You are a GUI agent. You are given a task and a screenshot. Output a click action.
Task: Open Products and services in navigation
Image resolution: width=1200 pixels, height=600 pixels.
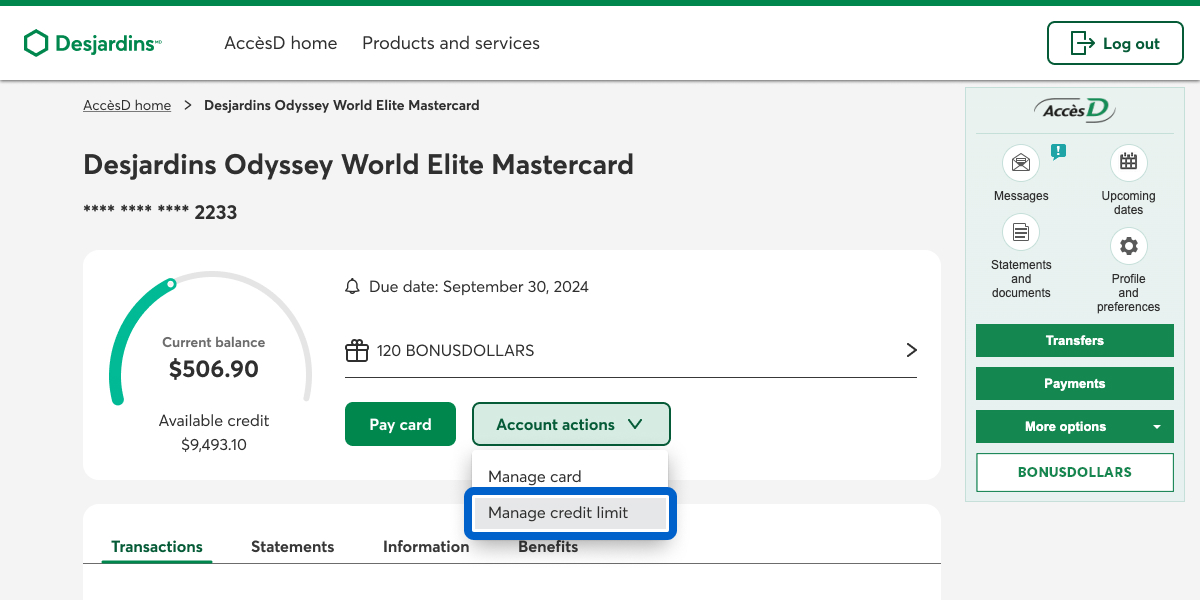point(450,43)
